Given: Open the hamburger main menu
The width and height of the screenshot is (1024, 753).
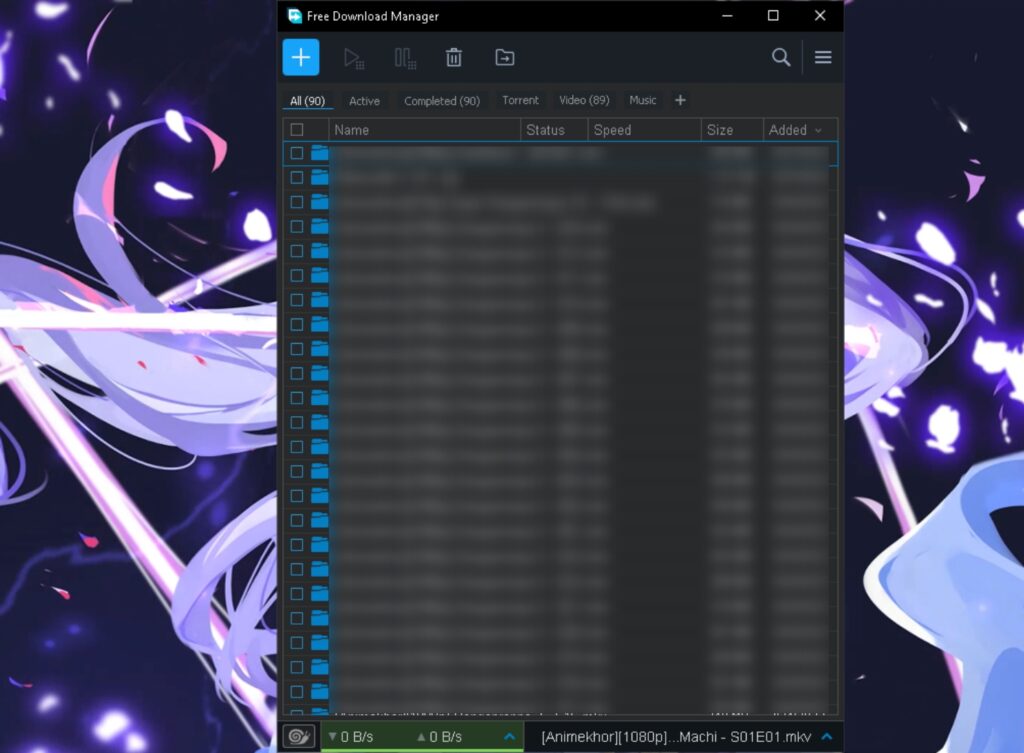Looking at the screenshot, I should pyautogui.click(x=823, y=57).
